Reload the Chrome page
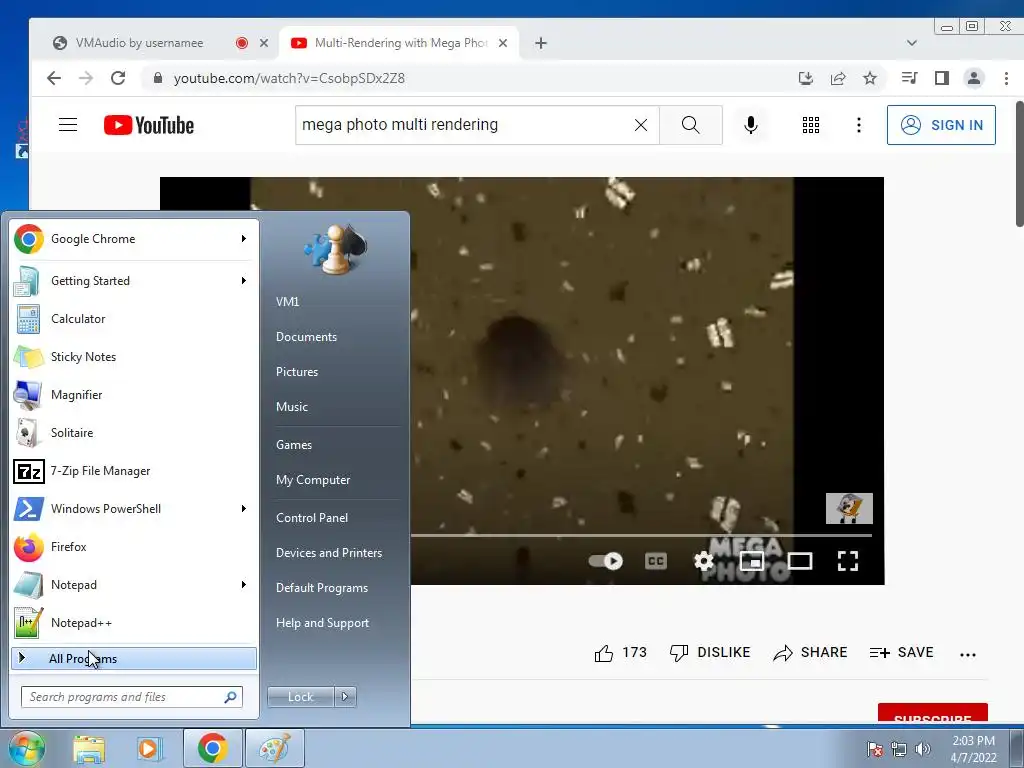The image size is (1024, 768). point(118,78)
